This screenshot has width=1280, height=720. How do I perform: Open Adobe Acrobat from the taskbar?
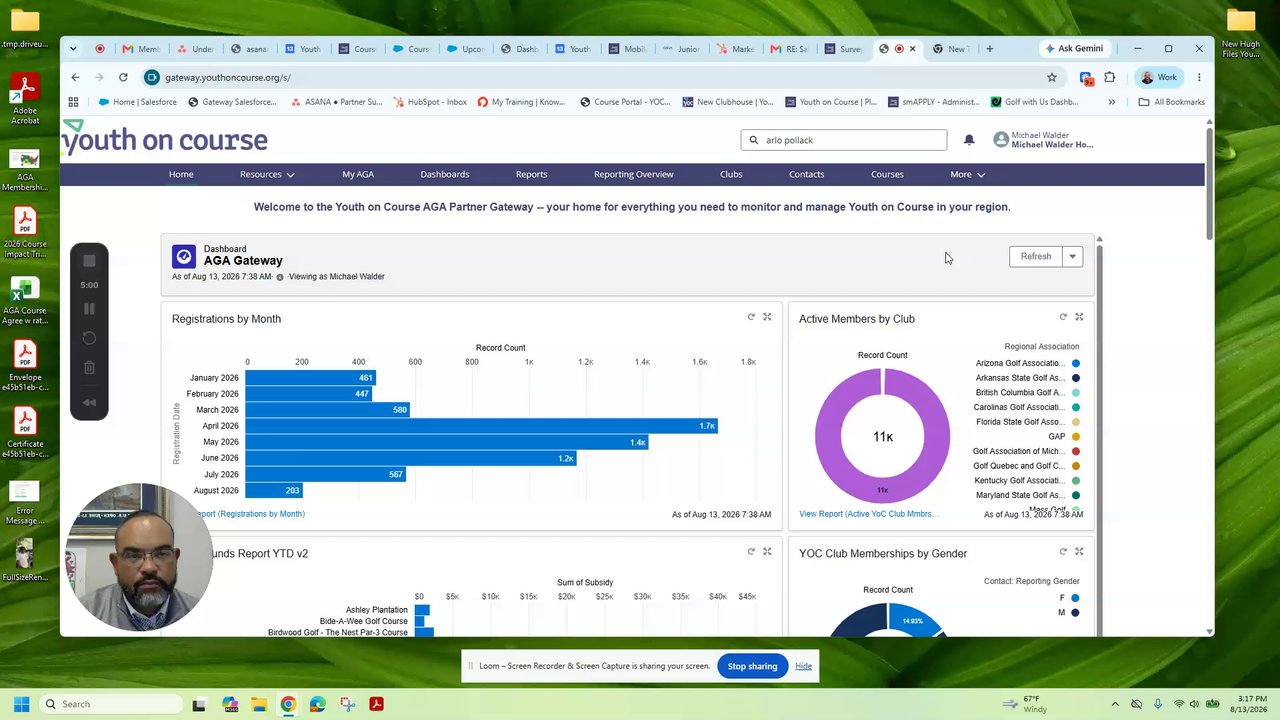376,704
